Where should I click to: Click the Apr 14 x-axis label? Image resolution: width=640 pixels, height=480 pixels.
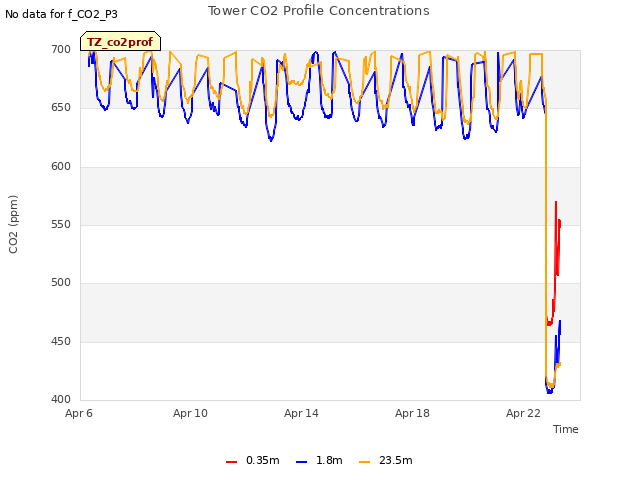point(301,413)
